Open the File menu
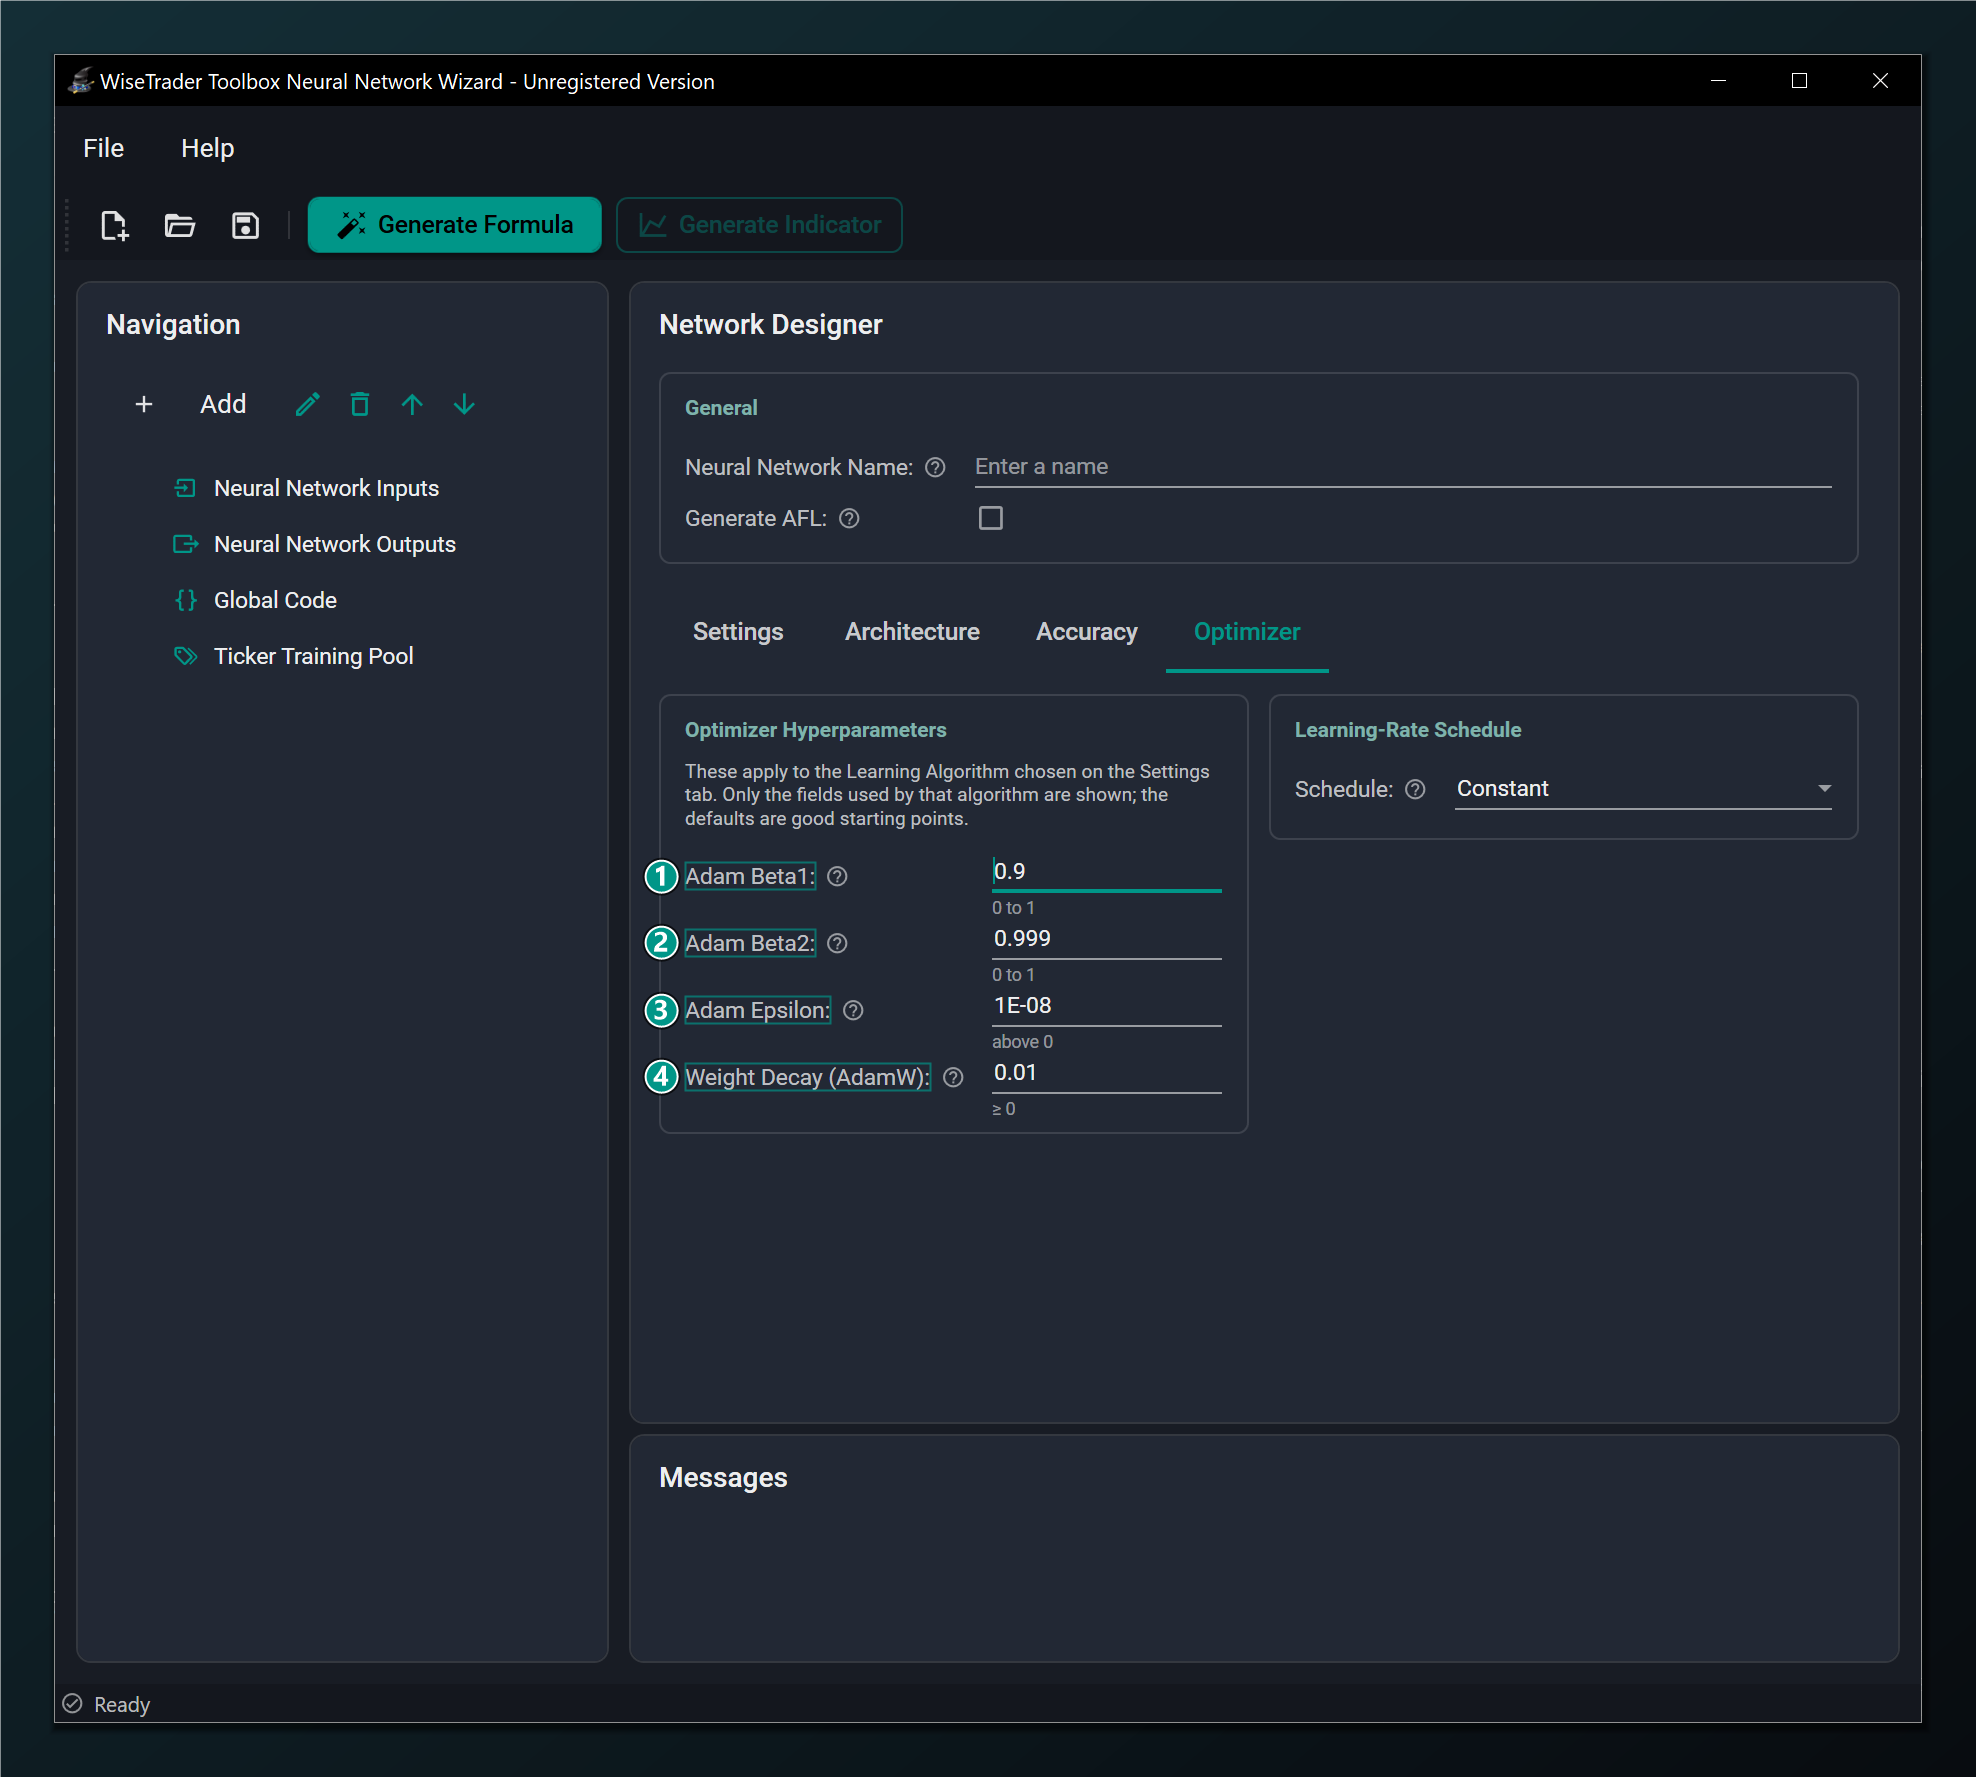The width and height of the screenshot is (1976, 1777). click(103, 148)
